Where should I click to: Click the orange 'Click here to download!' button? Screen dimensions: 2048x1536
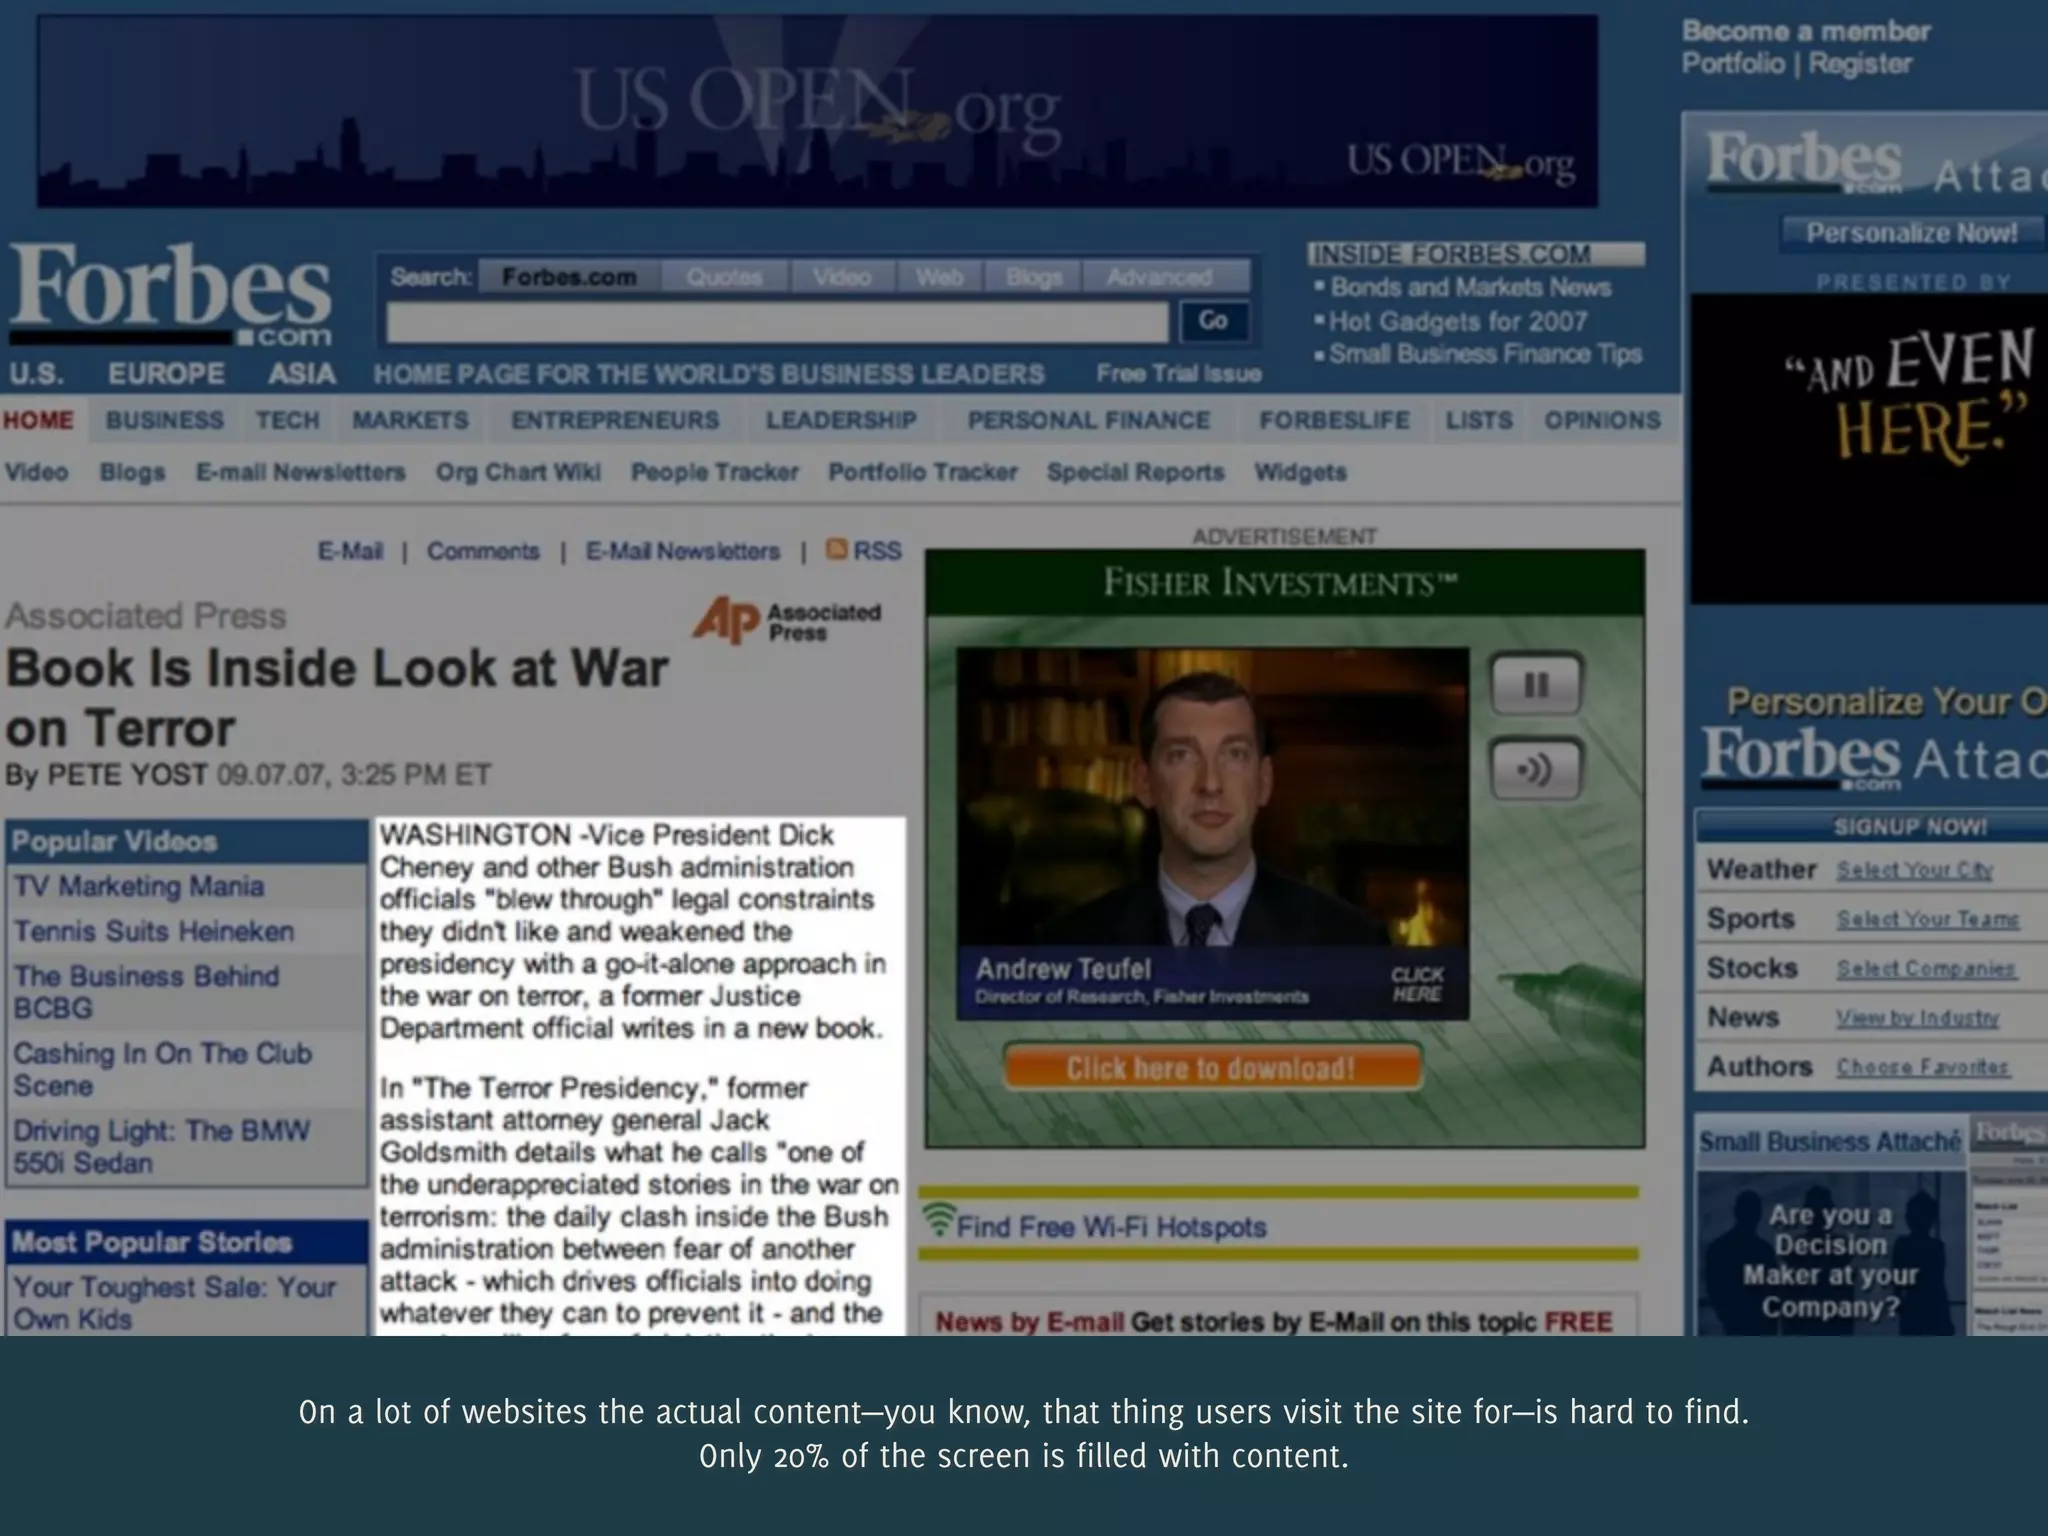[x=1211, y=1068]
